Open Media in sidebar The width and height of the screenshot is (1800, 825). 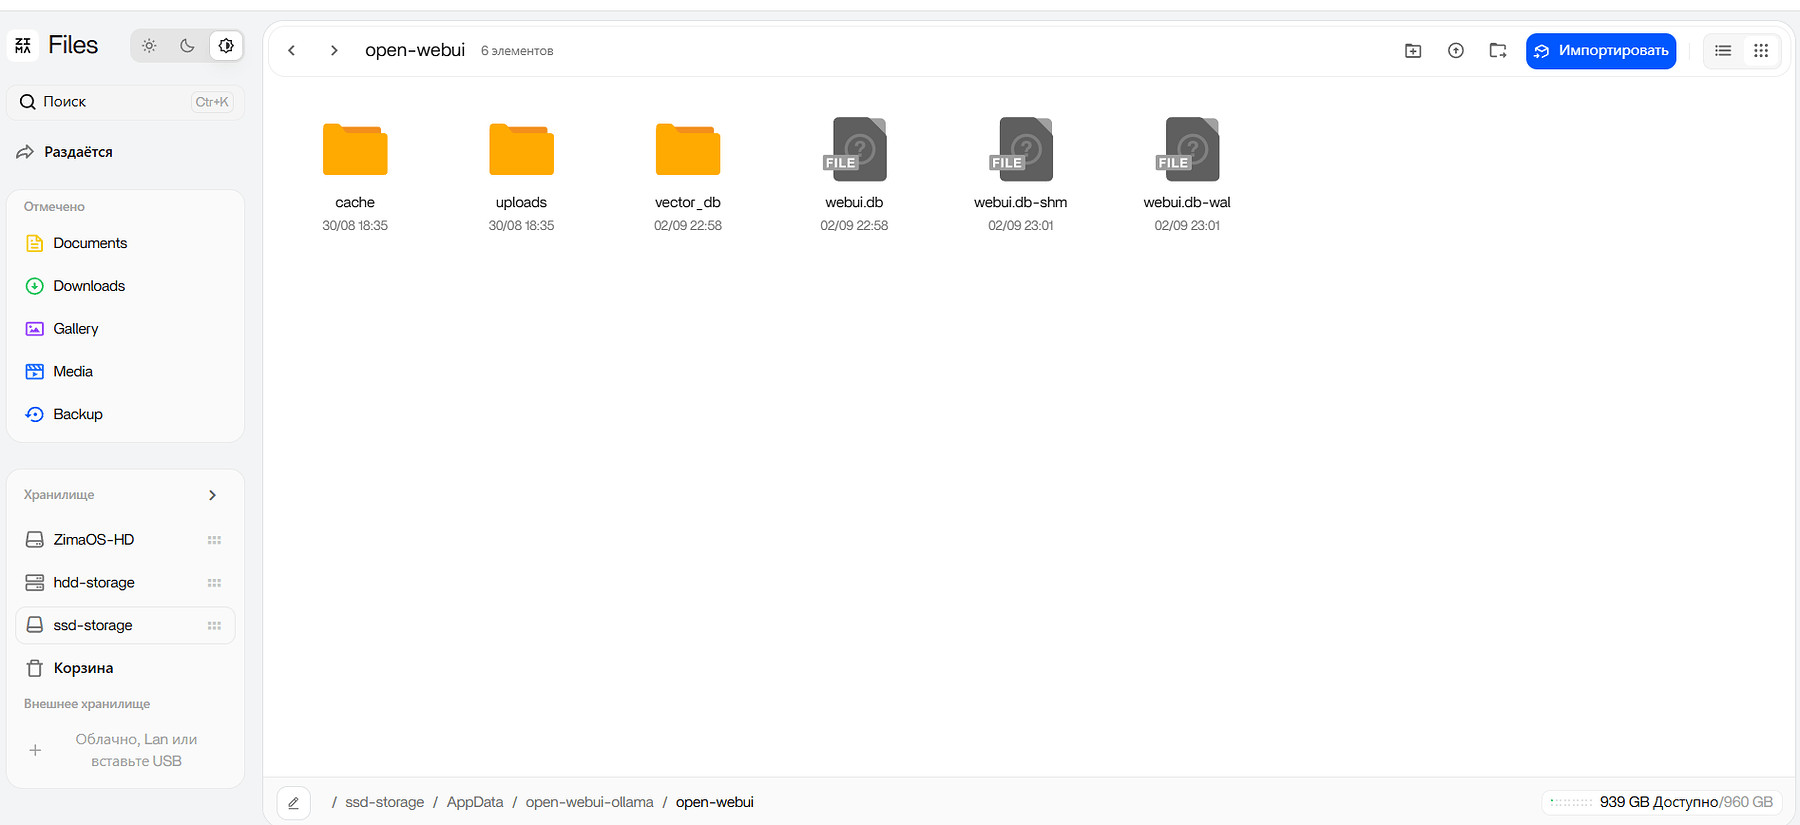126,372
